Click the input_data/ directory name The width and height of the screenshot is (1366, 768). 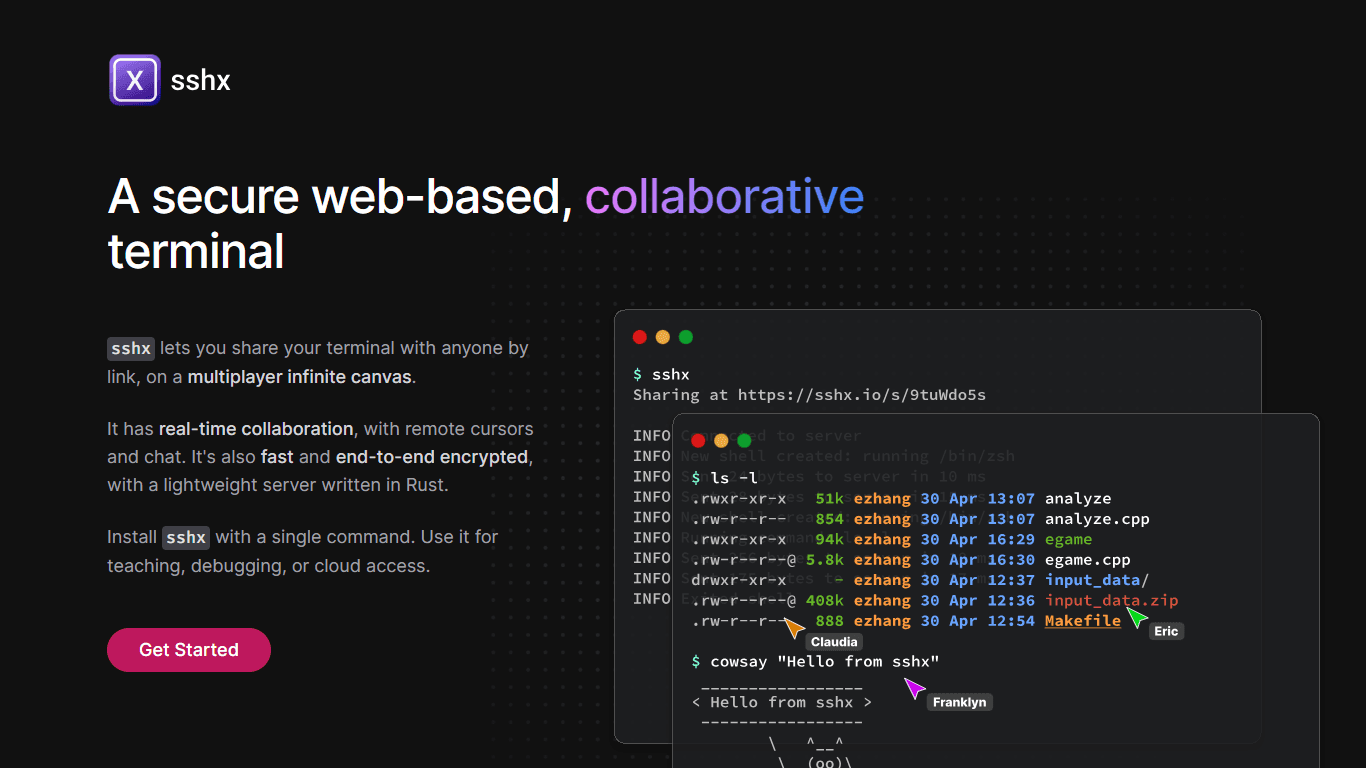click(1097, 580)
